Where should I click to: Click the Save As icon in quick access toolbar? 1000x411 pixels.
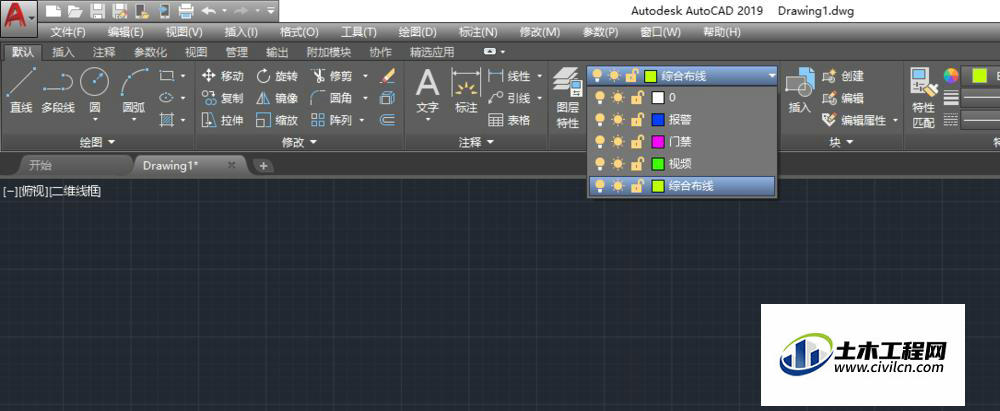coord(119,11)
